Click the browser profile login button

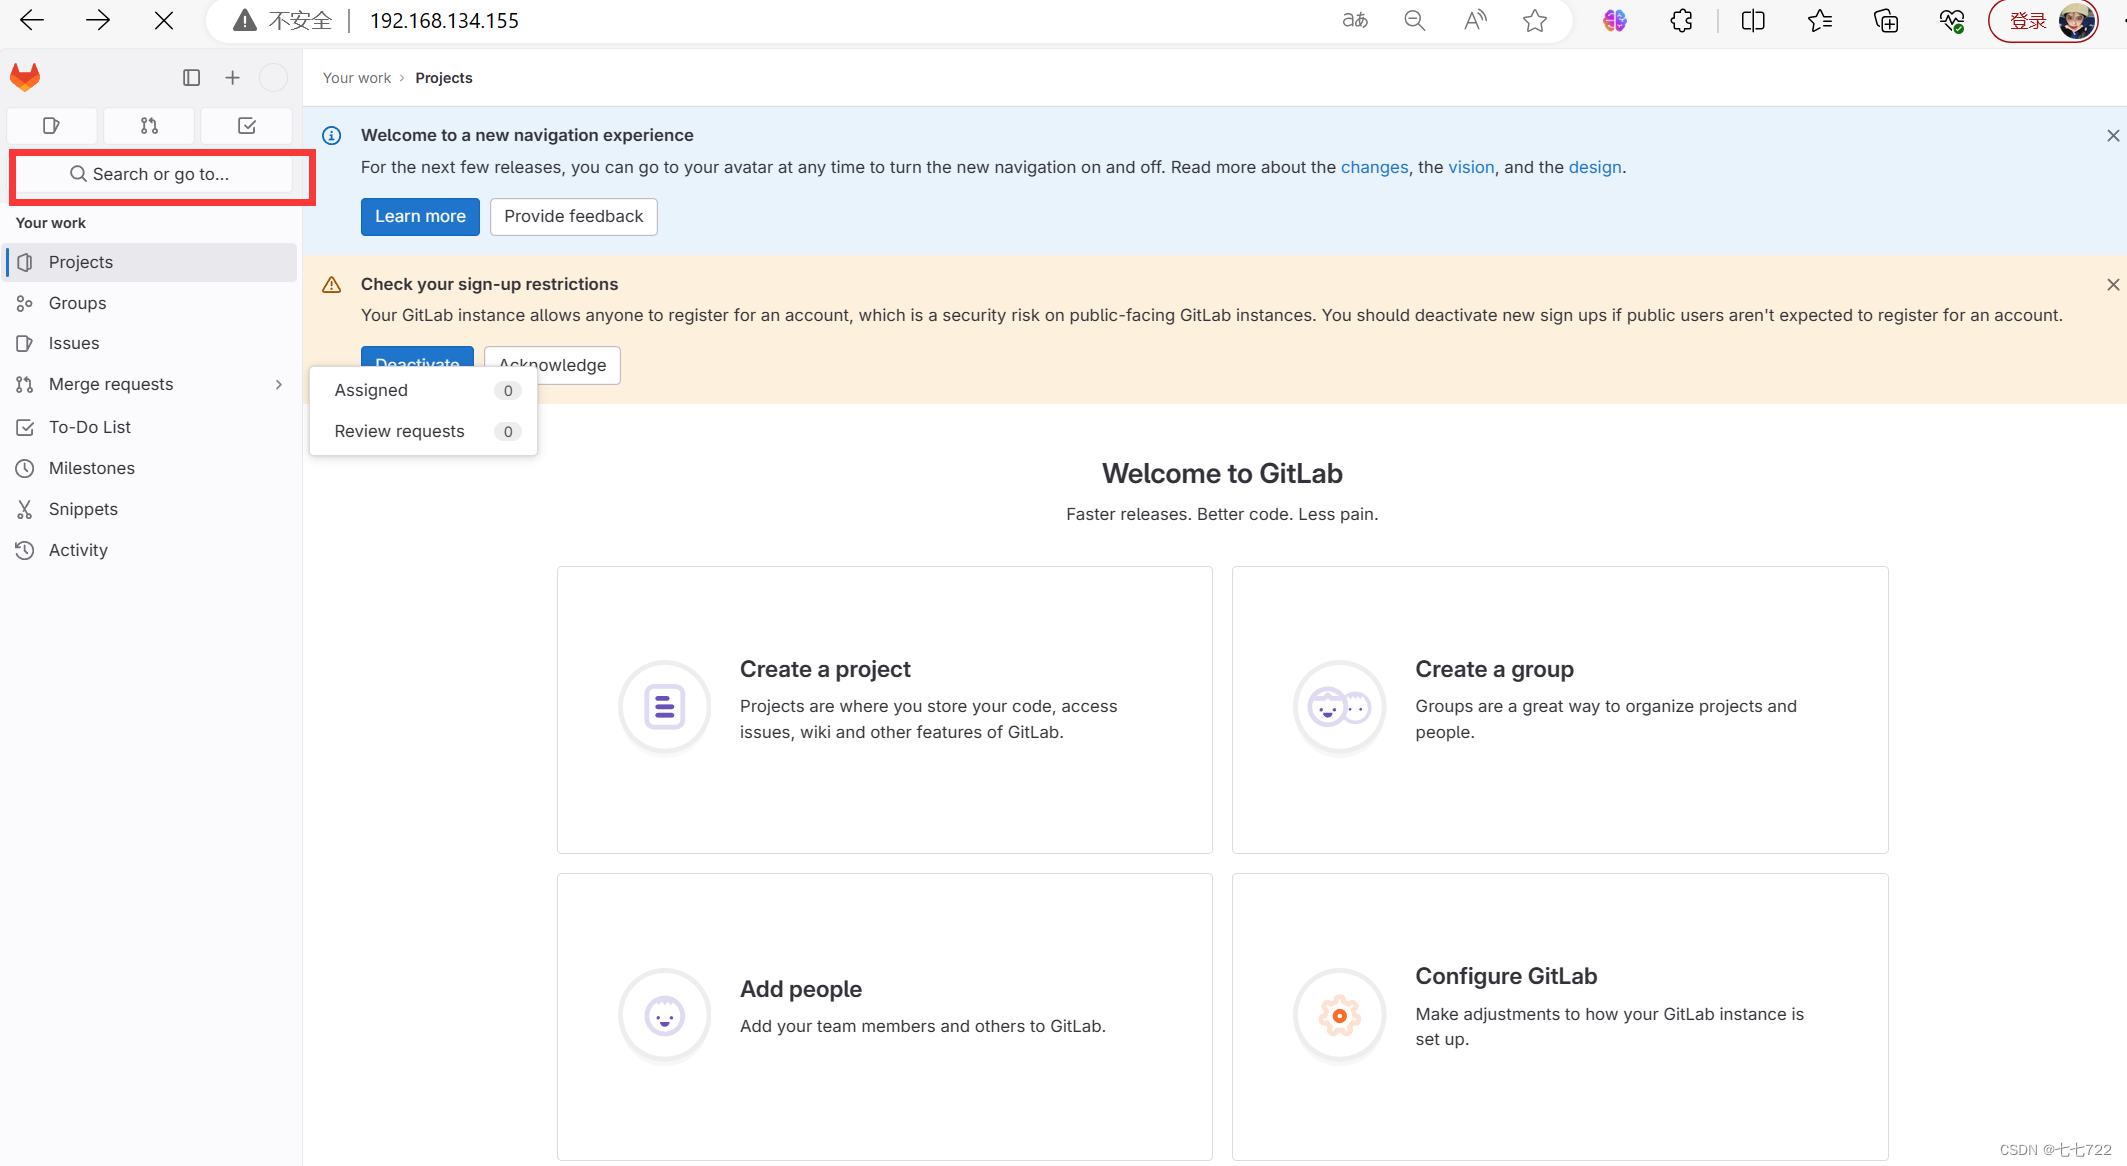2044,21
